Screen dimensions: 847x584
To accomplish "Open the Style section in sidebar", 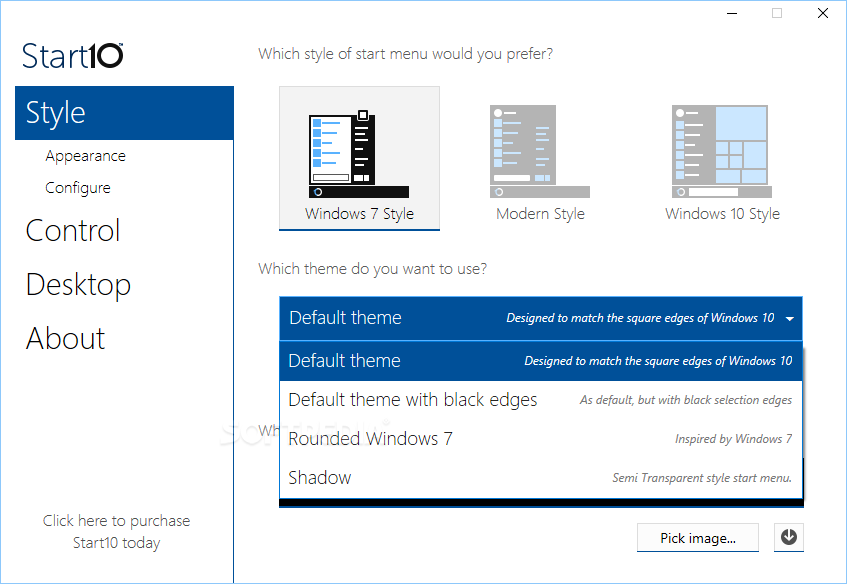I will pyautogui.click(x=124, y=113).
